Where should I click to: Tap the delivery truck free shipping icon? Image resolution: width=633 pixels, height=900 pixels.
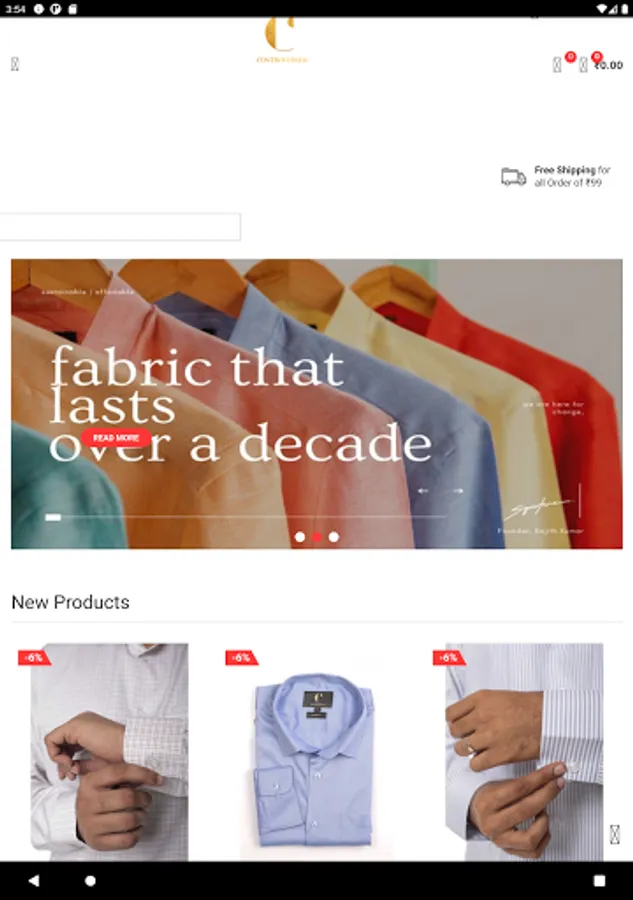coord(513,177)
